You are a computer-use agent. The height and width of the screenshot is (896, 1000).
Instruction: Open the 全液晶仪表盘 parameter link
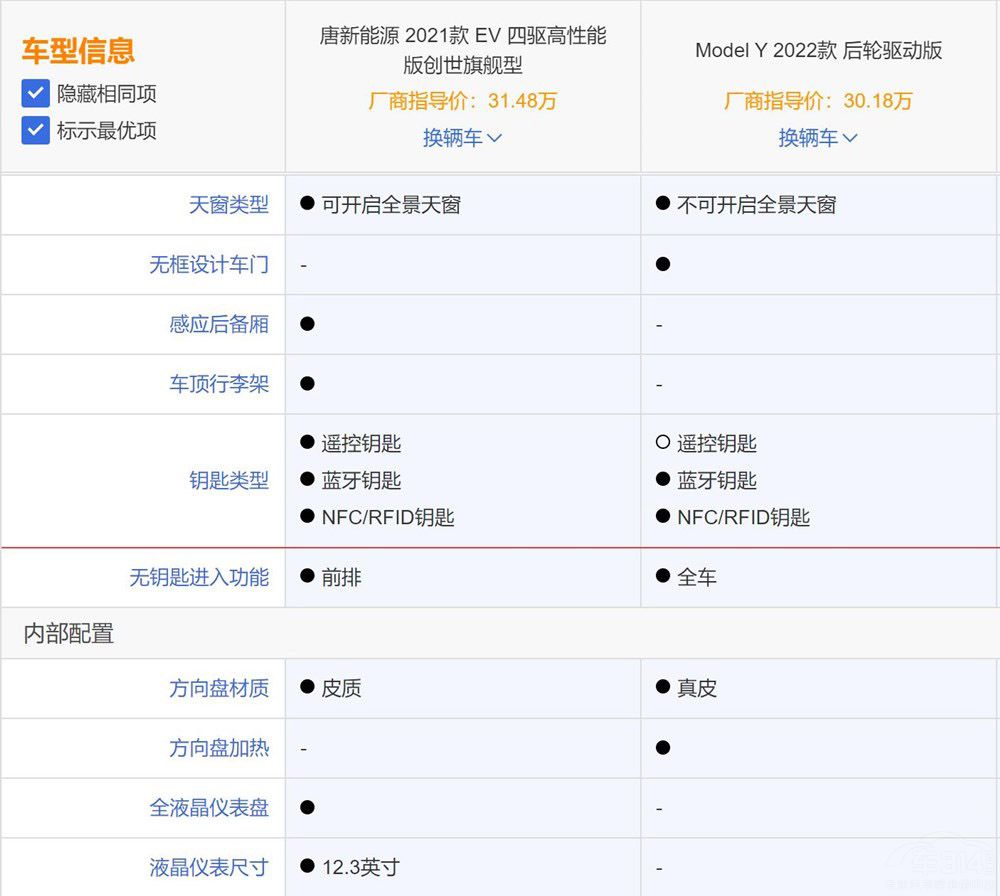click(x=209, y=807)
